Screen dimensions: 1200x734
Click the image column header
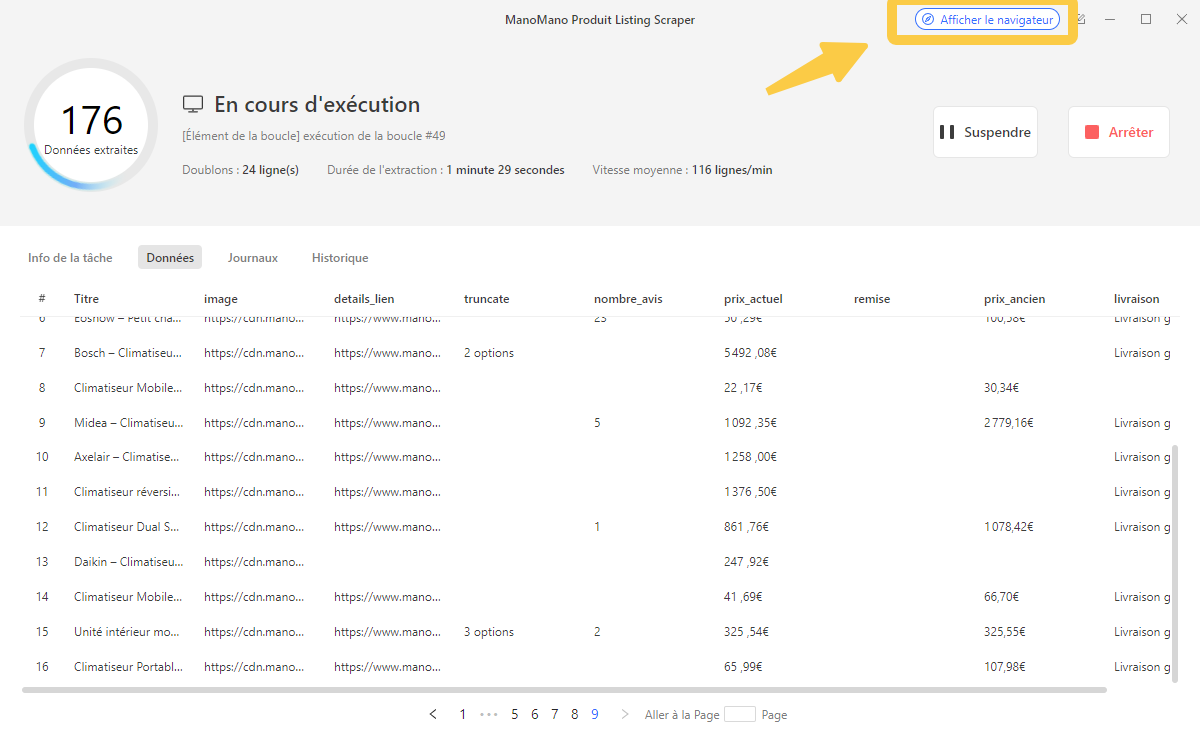tap(221, 299)
